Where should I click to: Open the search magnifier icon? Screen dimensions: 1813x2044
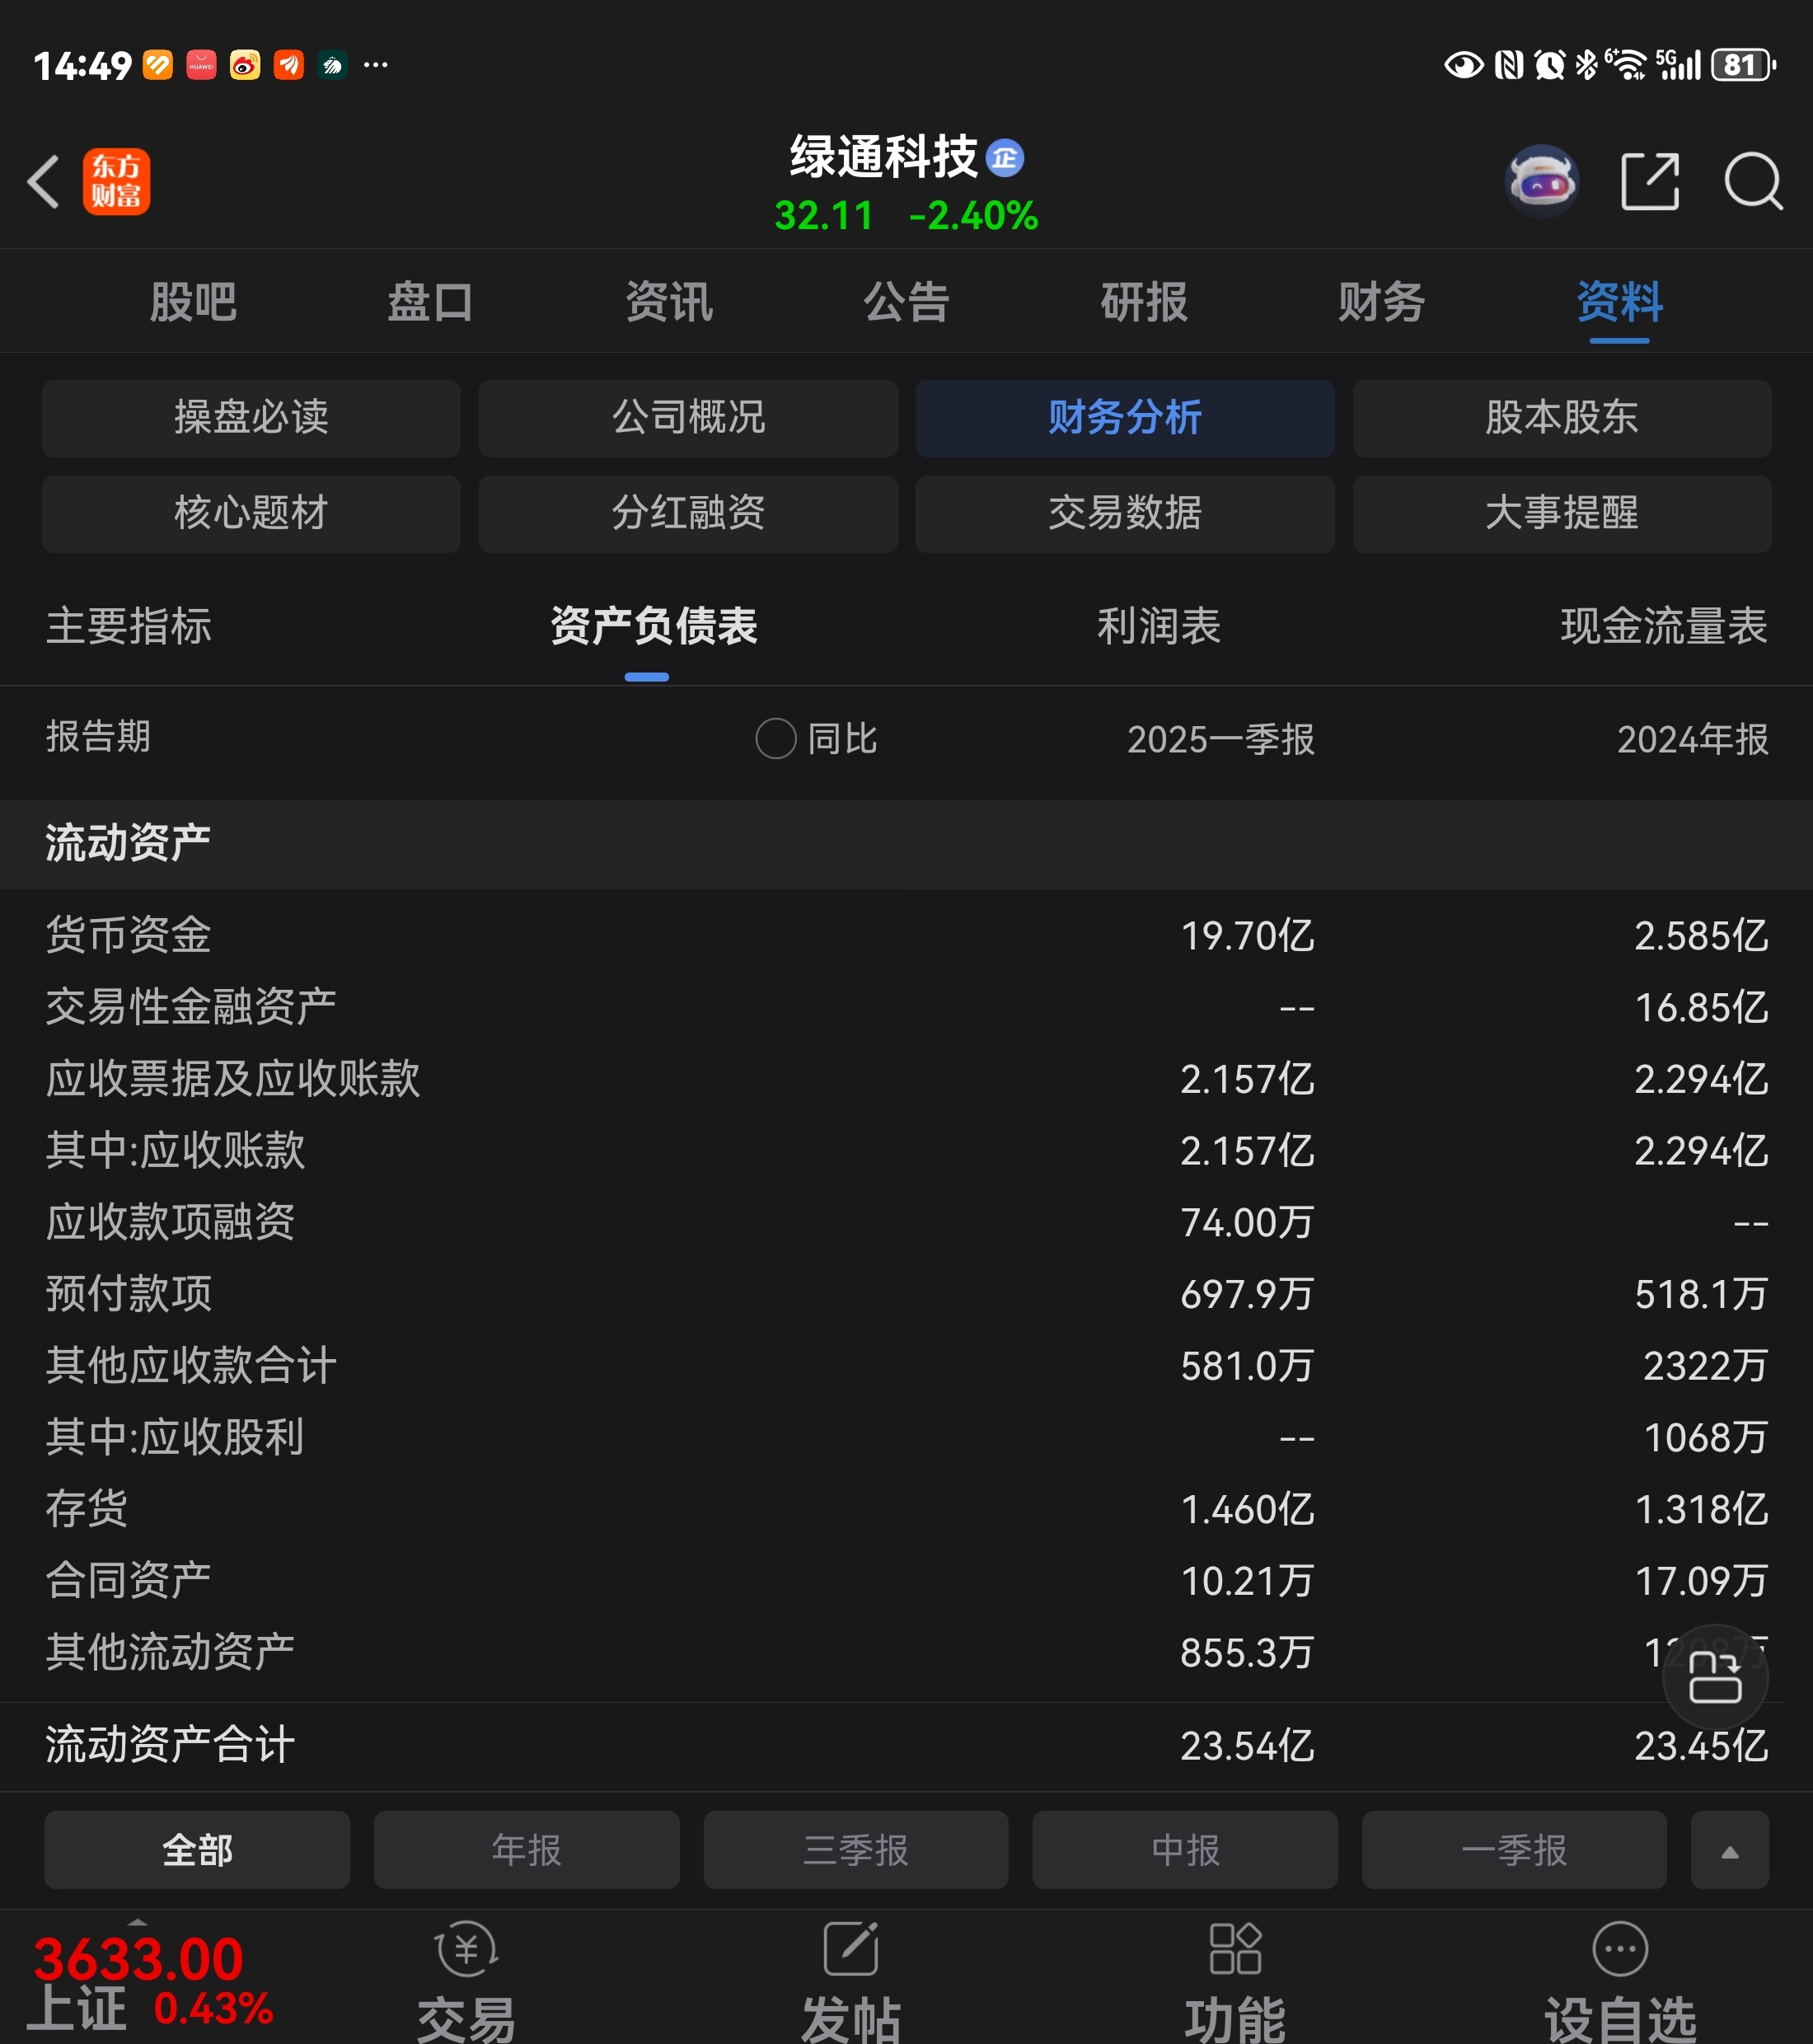pyautogui.click(x=1753, y=181)
